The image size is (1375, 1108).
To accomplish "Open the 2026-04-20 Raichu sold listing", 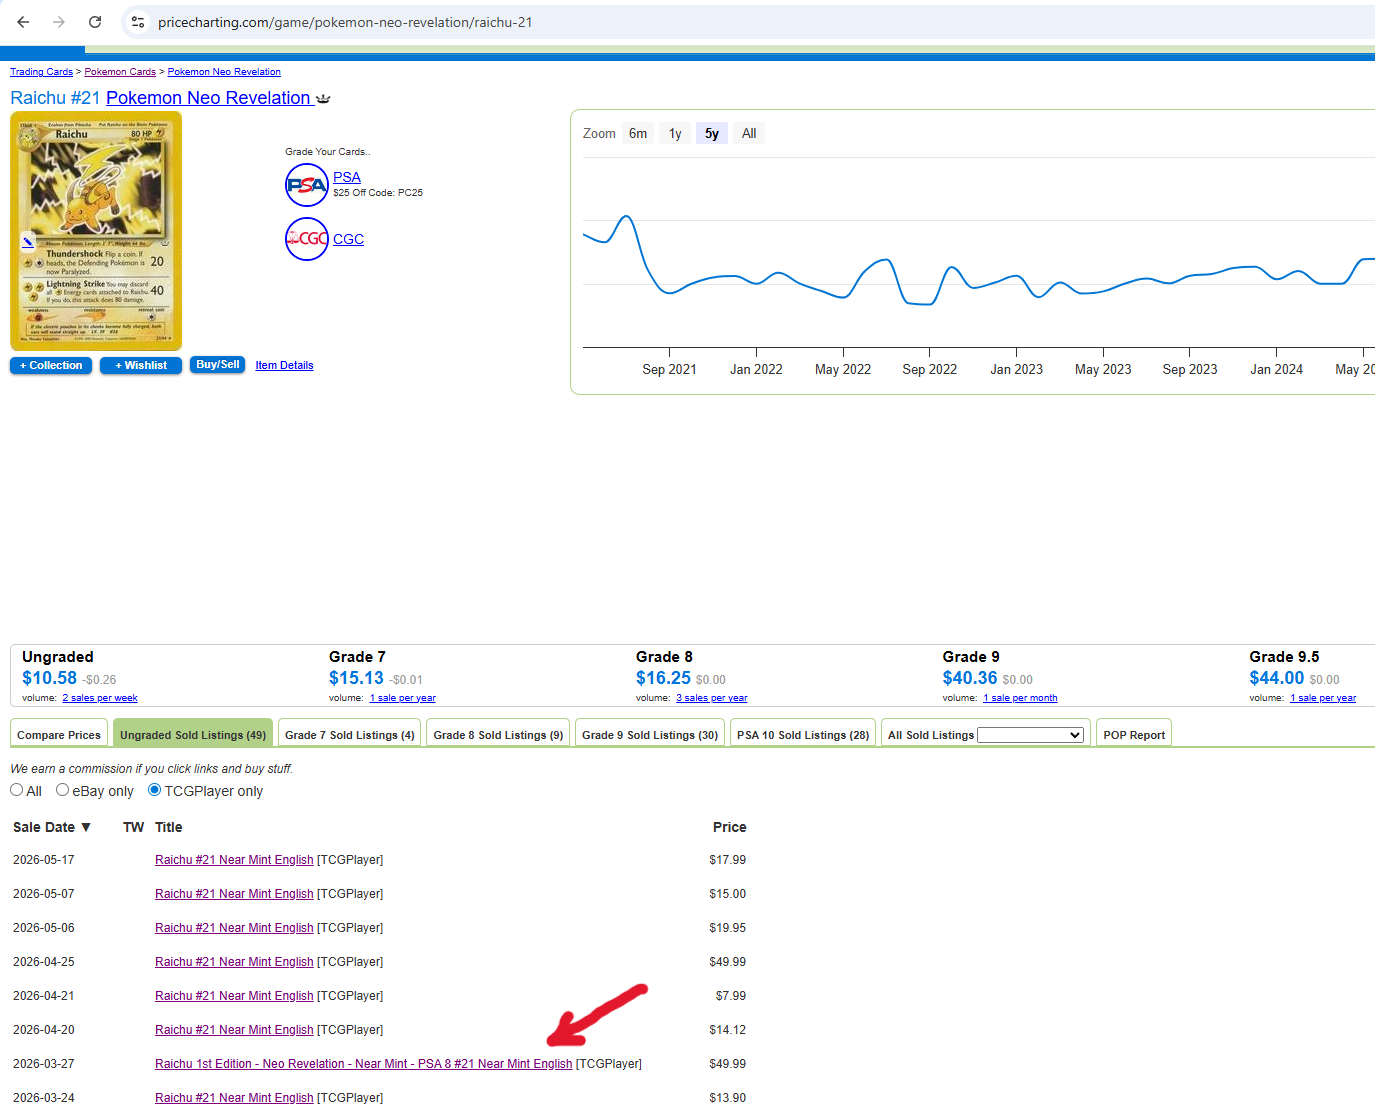I will [234, 1030].
